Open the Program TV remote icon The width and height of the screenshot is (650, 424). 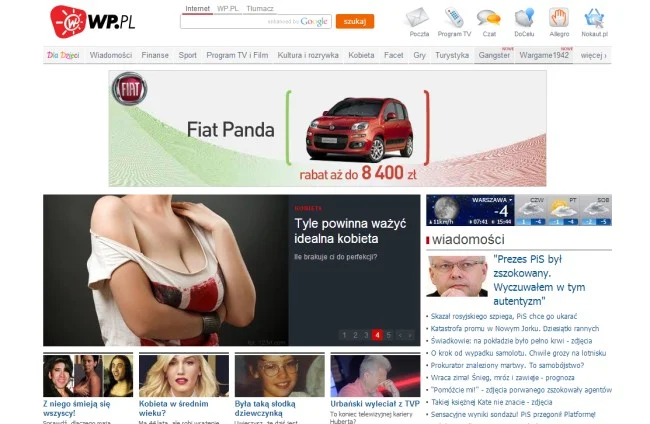pos(454,17)
